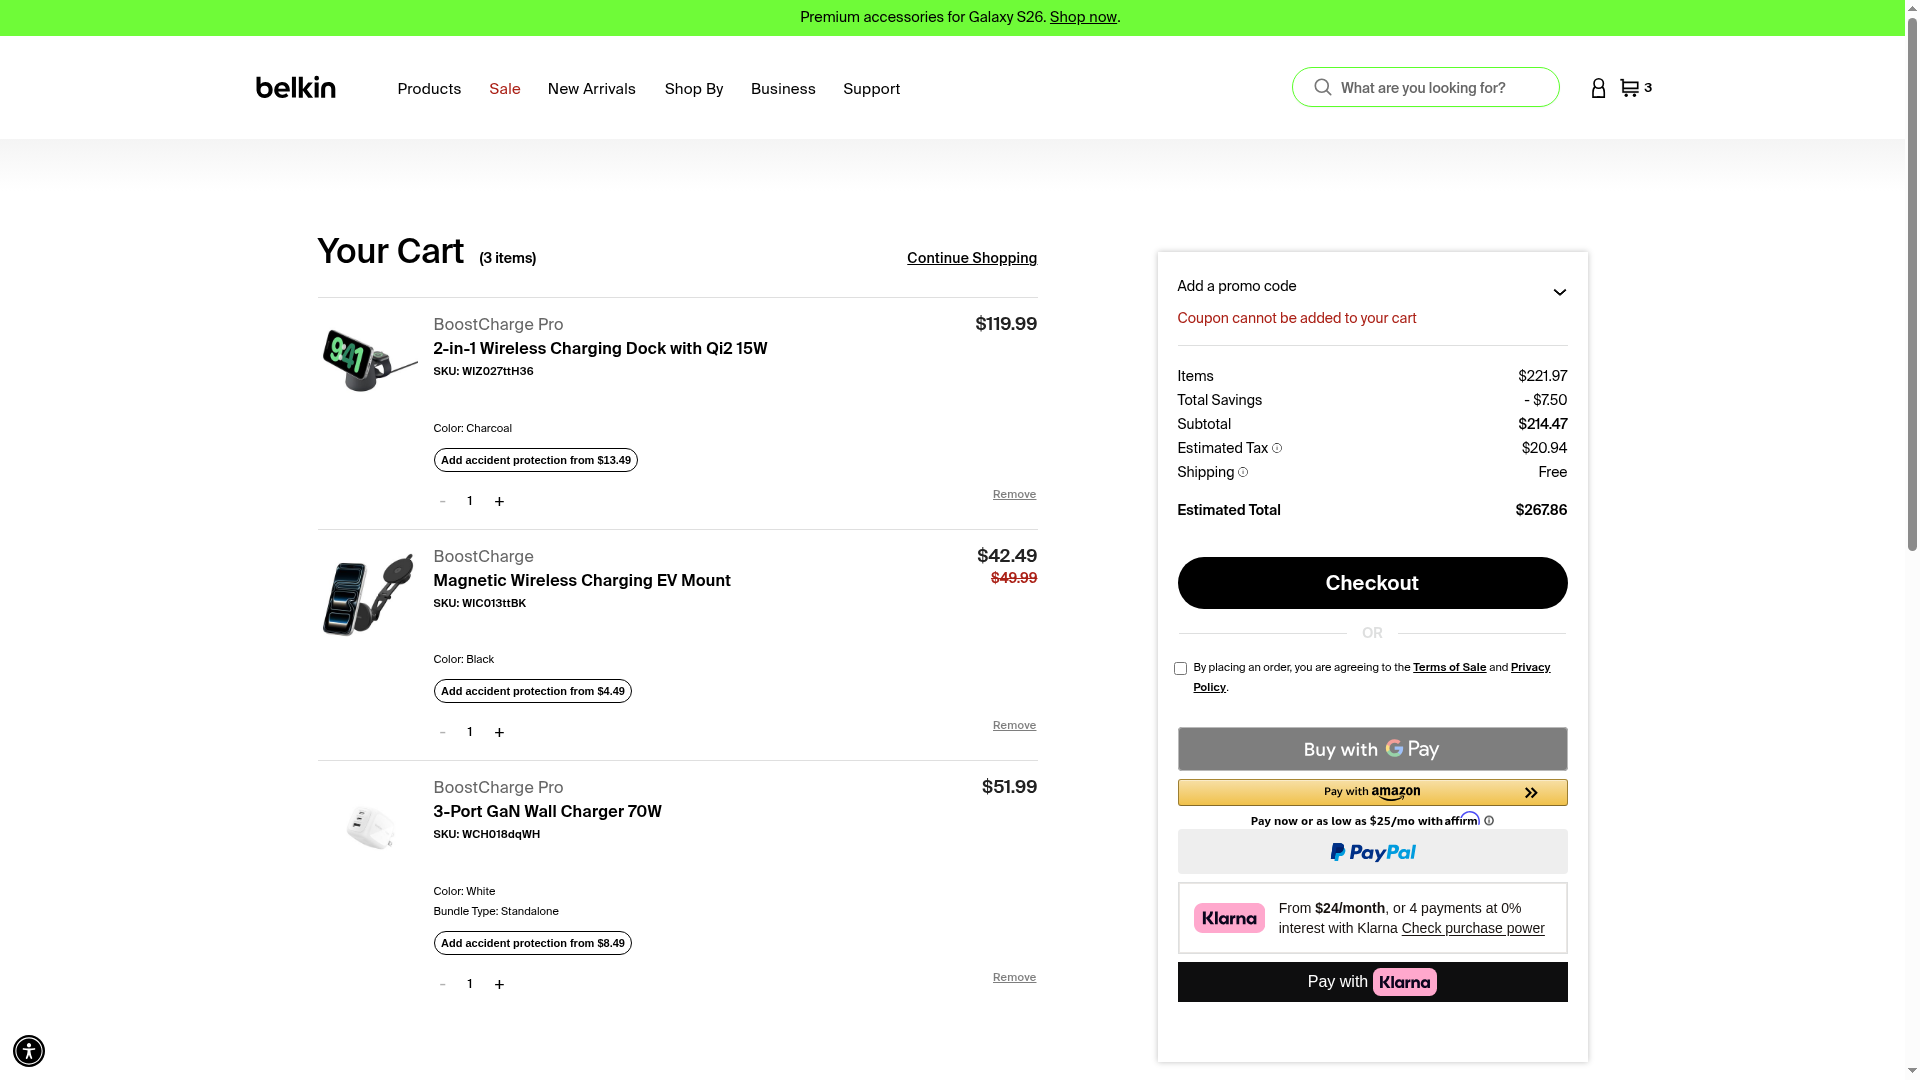Open the Sale menu item
Screen dimensions: 1920x1080
pos(504,89)
